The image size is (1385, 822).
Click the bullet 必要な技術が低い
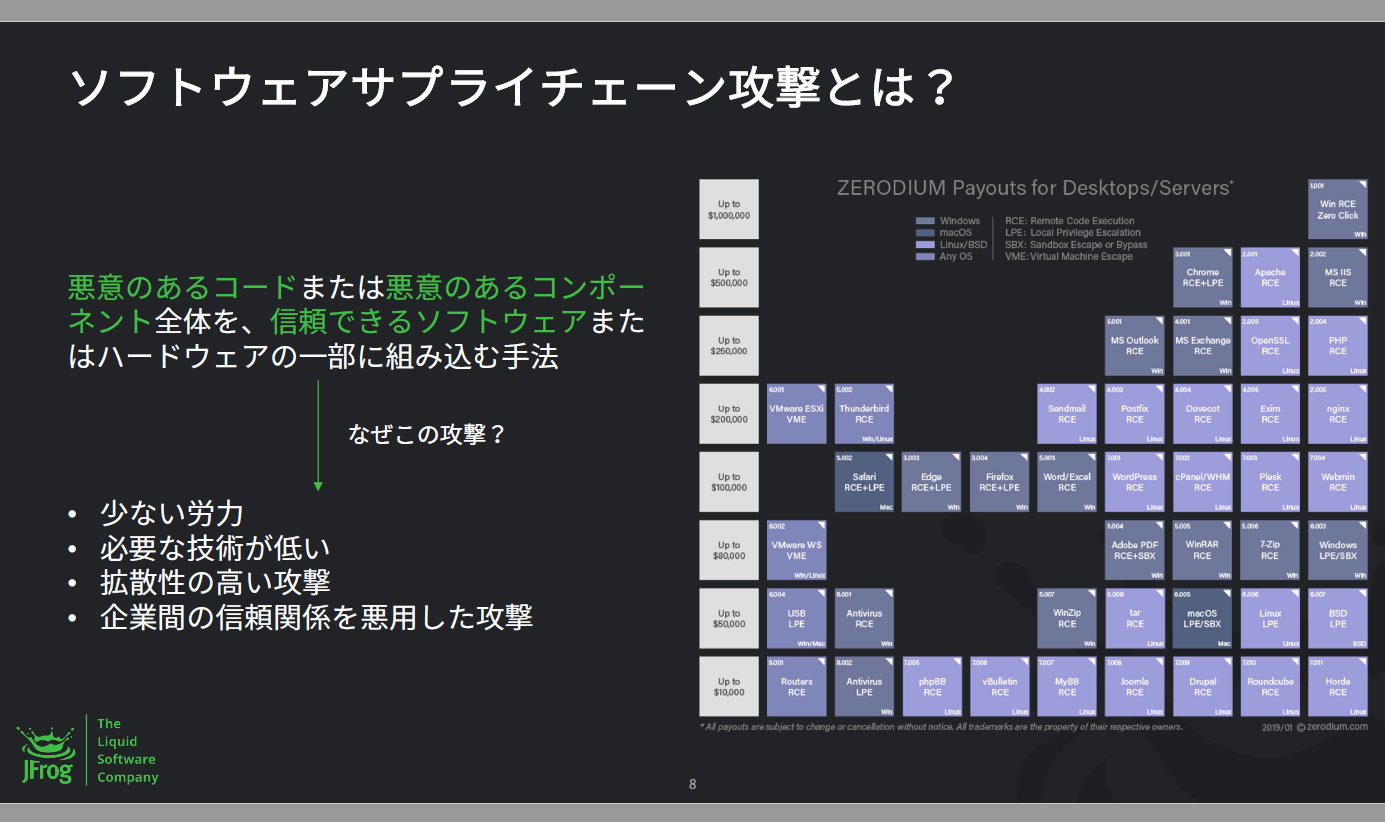[x=215, y=548]
